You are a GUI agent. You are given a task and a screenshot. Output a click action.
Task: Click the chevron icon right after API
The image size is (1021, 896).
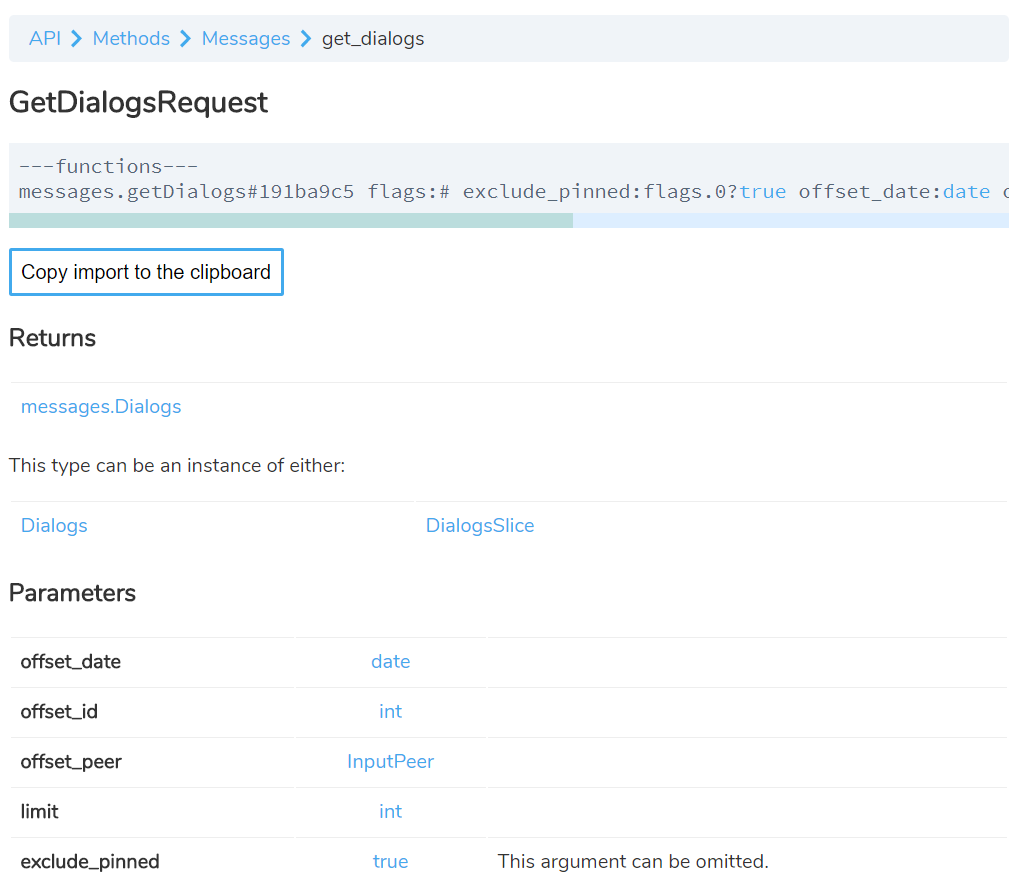pyautogui.click(x=77, y=39)
